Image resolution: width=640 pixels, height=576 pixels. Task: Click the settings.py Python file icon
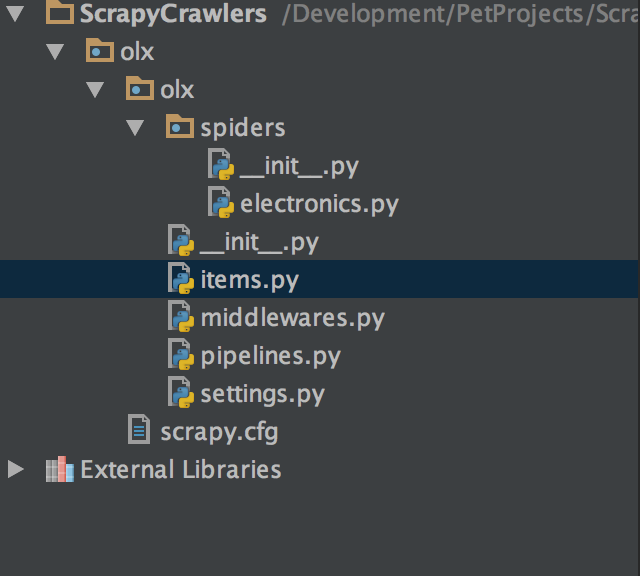(181, 393)
